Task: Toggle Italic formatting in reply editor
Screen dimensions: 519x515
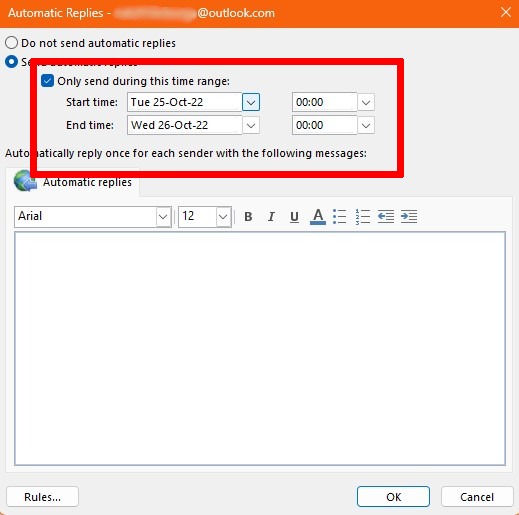Action: (x=271, y=217)
